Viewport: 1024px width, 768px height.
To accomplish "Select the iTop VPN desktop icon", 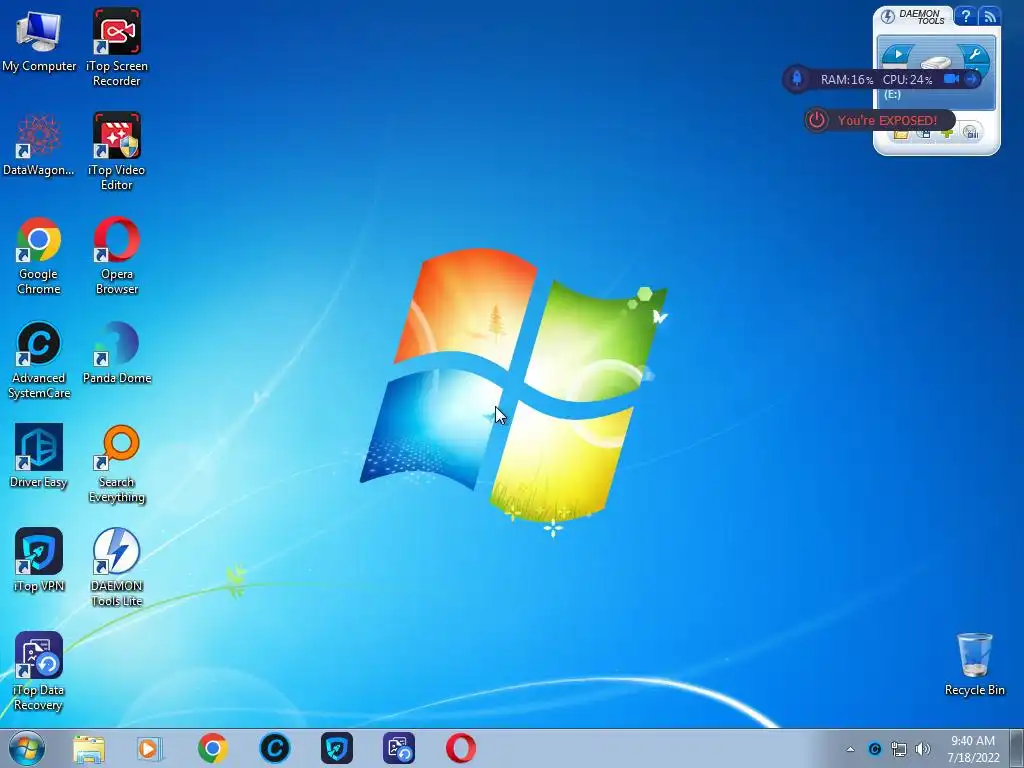I will point(39,560).
